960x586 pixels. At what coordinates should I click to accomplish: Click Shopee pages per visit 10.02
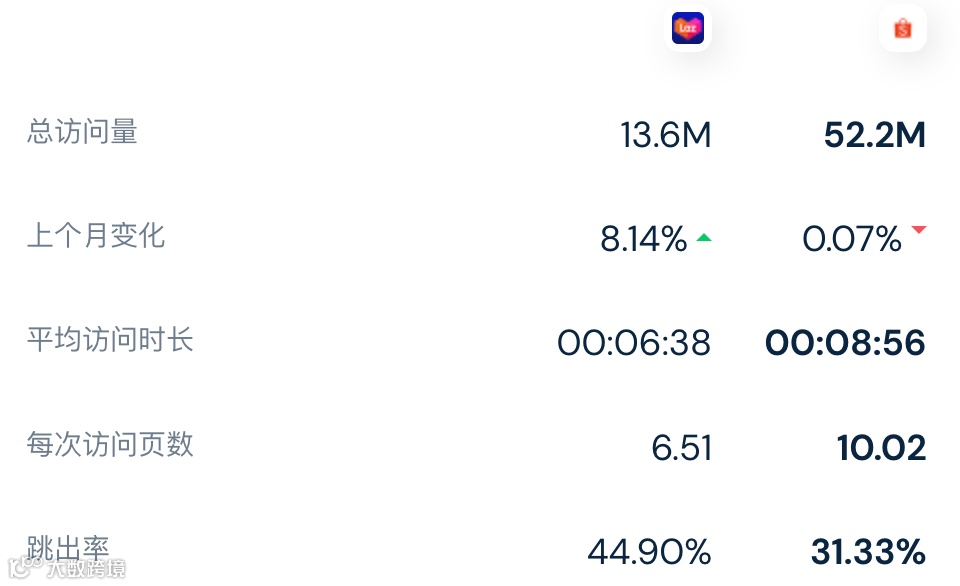click(x=882, y=448)
